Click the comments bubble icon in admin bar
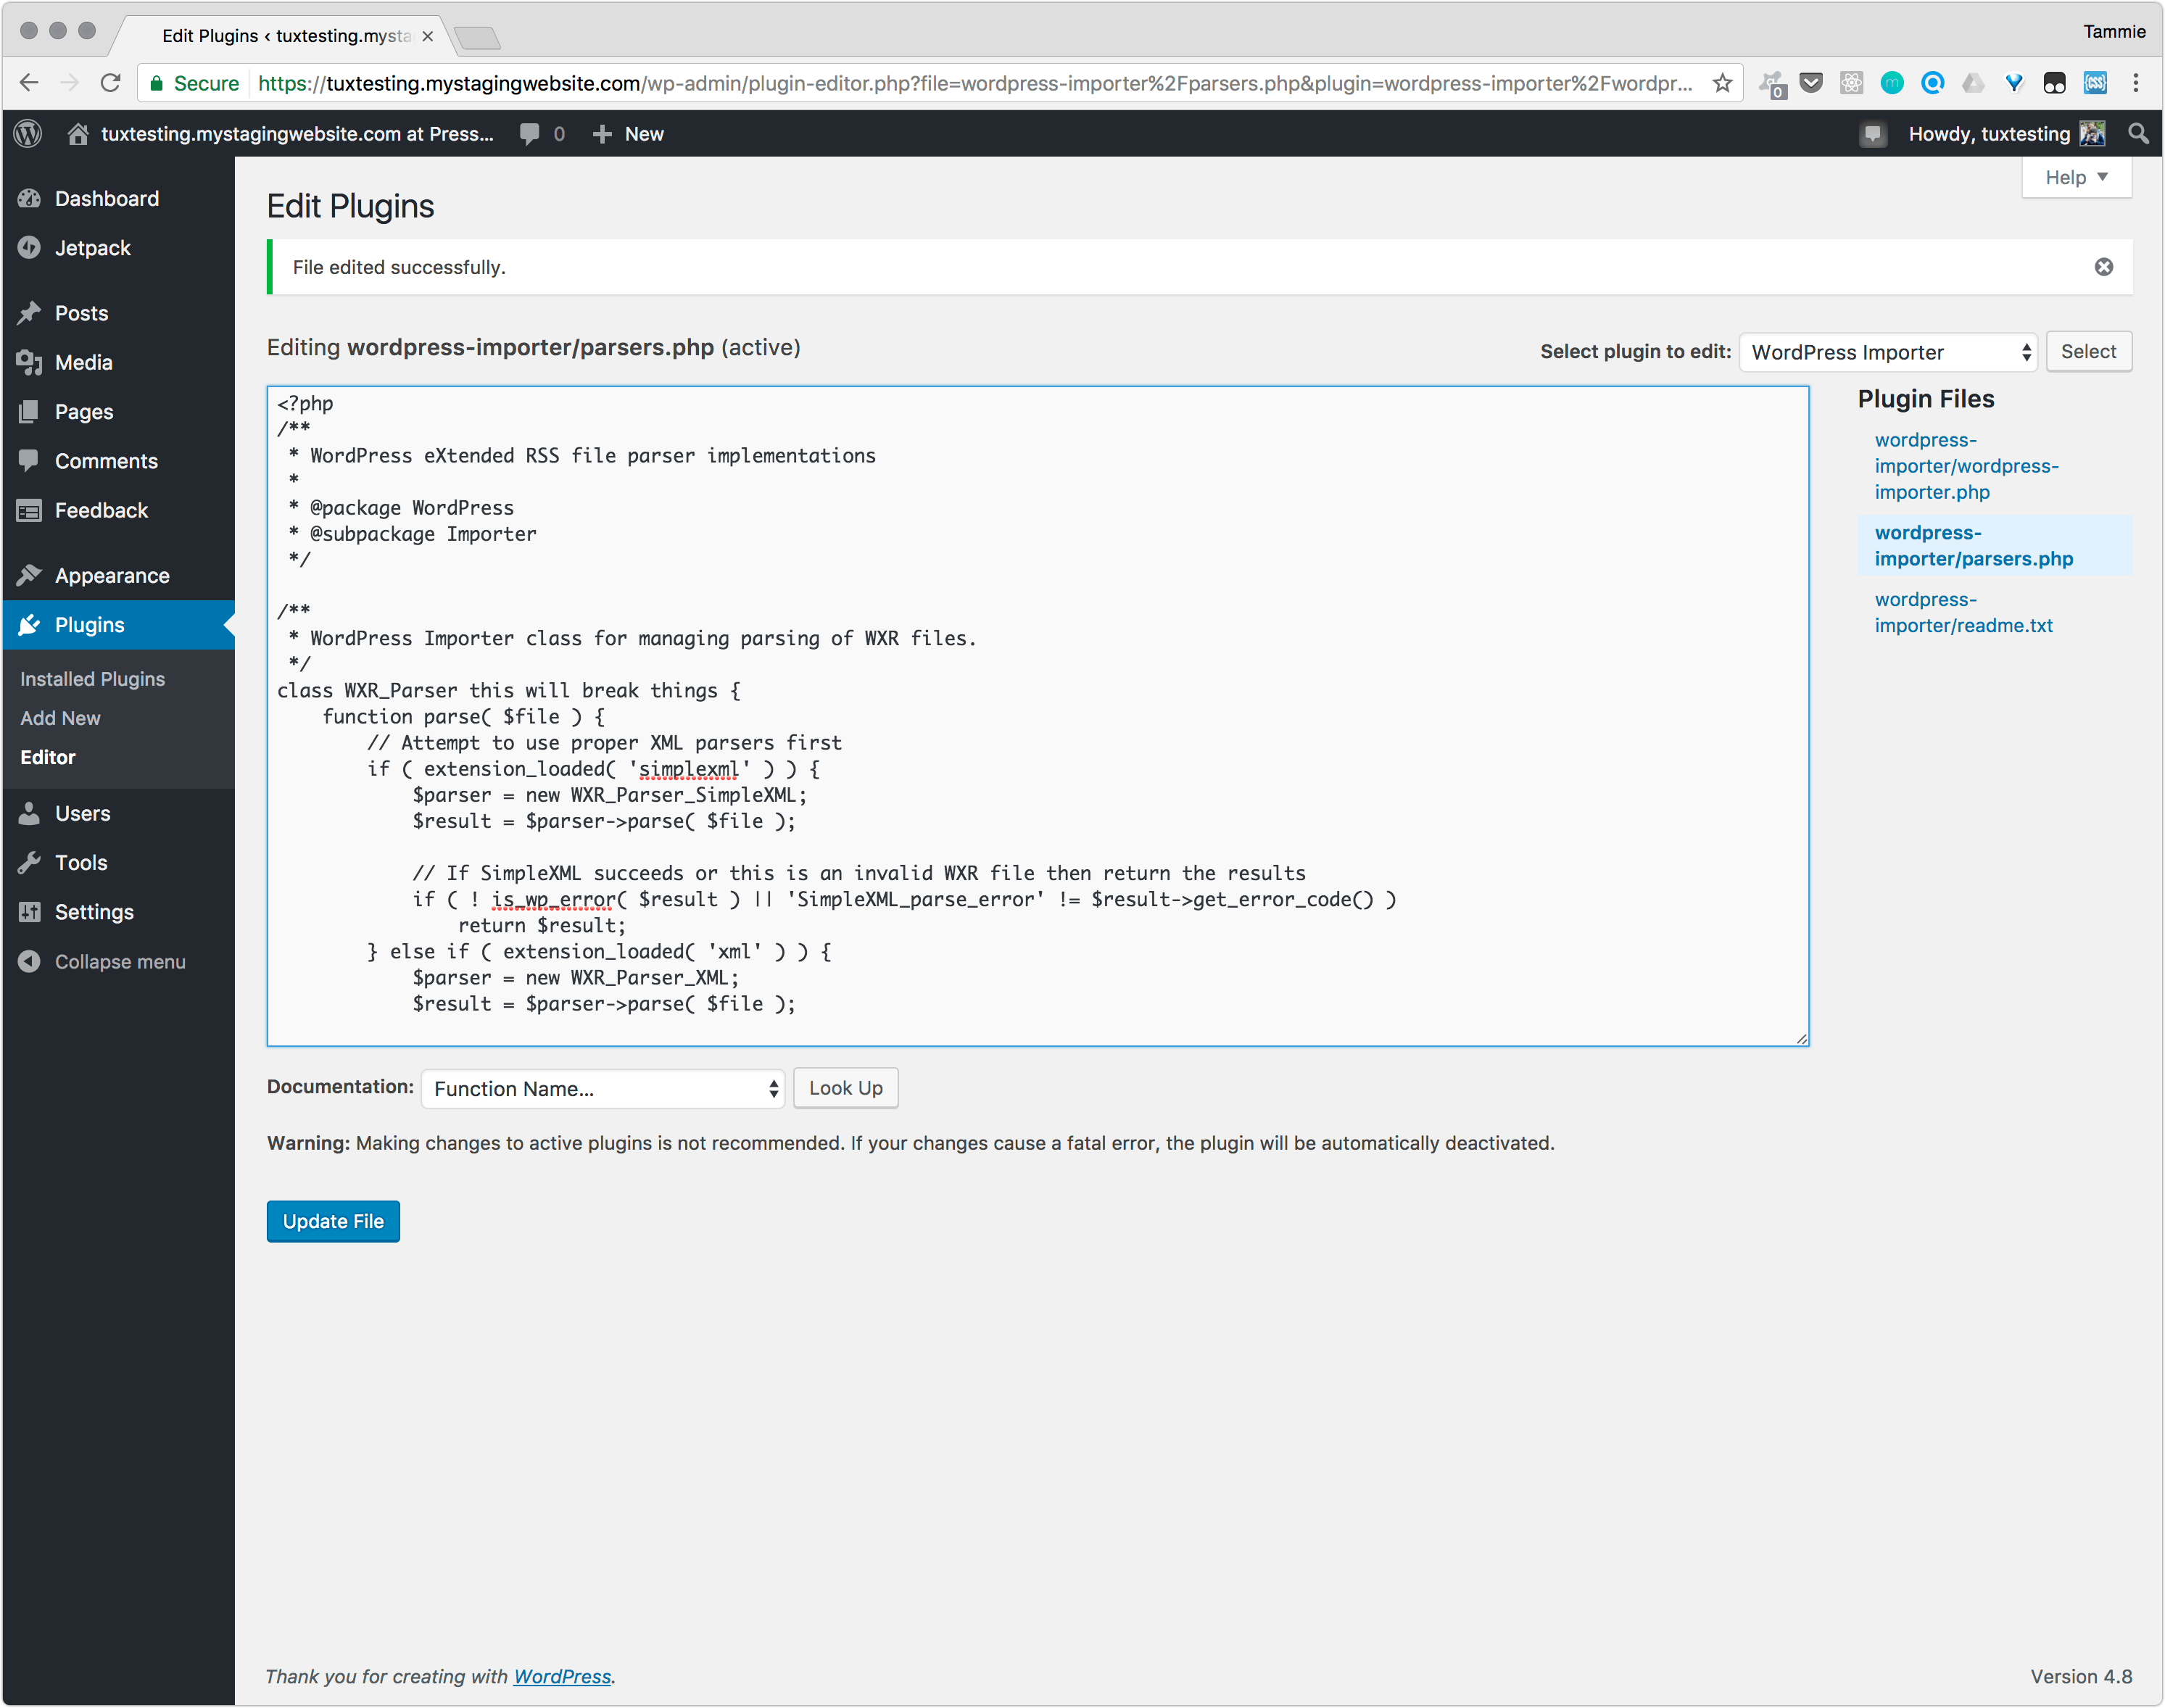The height and width of the screenshot is (1708, 2165). (530, 134)
